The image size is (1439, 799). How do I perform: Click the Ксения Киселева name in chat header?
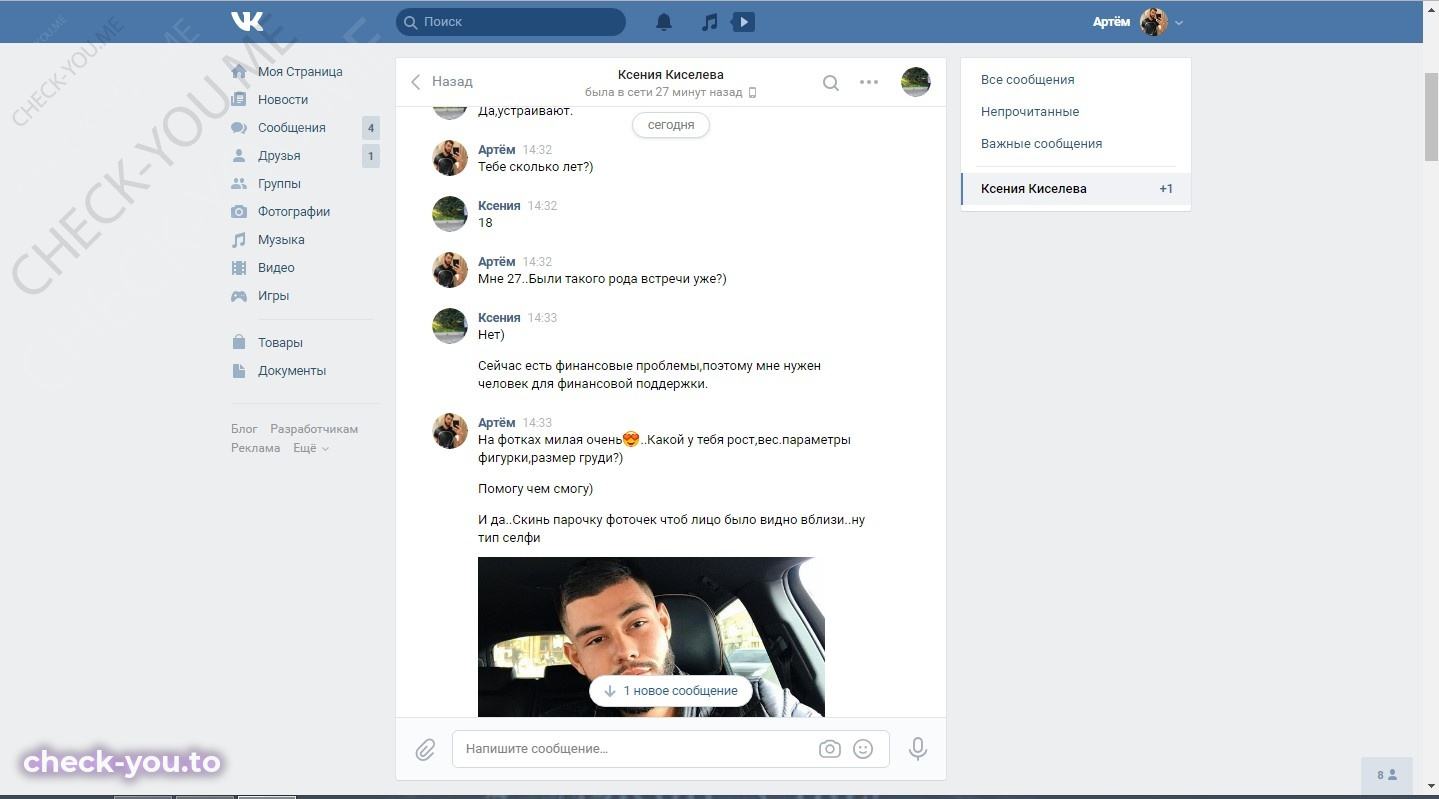(x=671, y=75)
